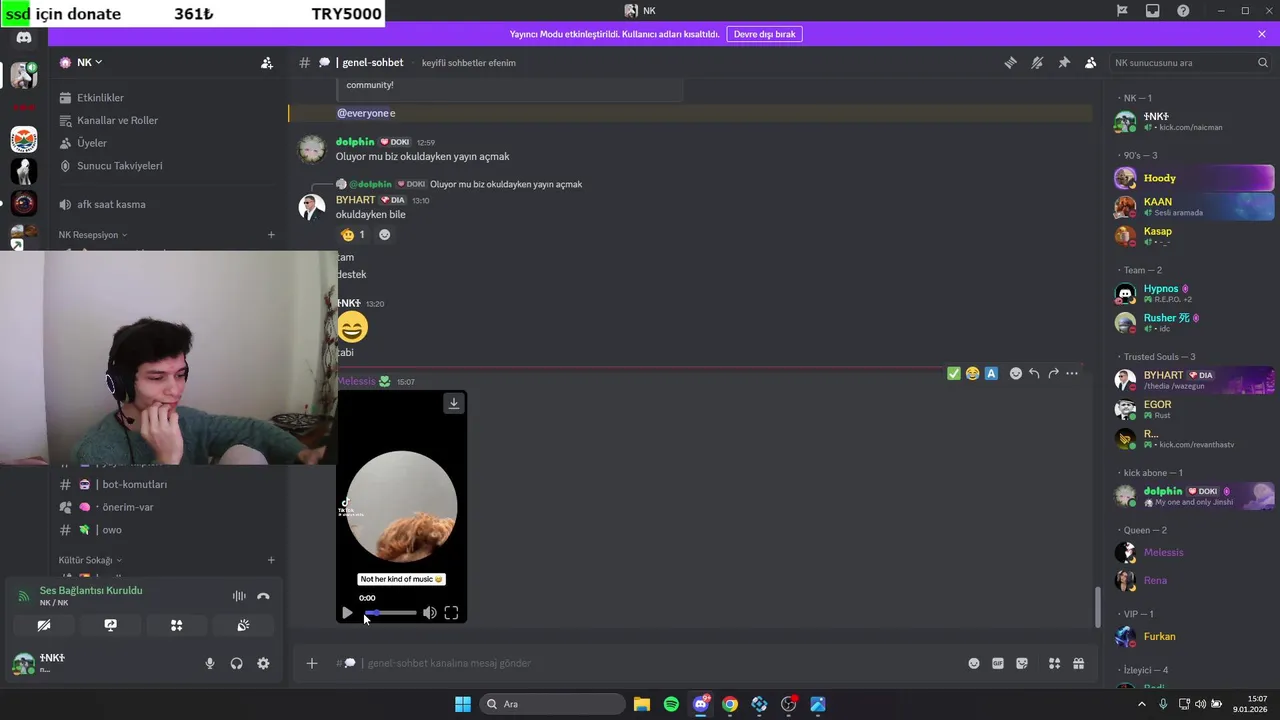Viewport: 1280px width, 720px height.
Task: Toggle the member list panel
Action: (x=1091, y=62)
